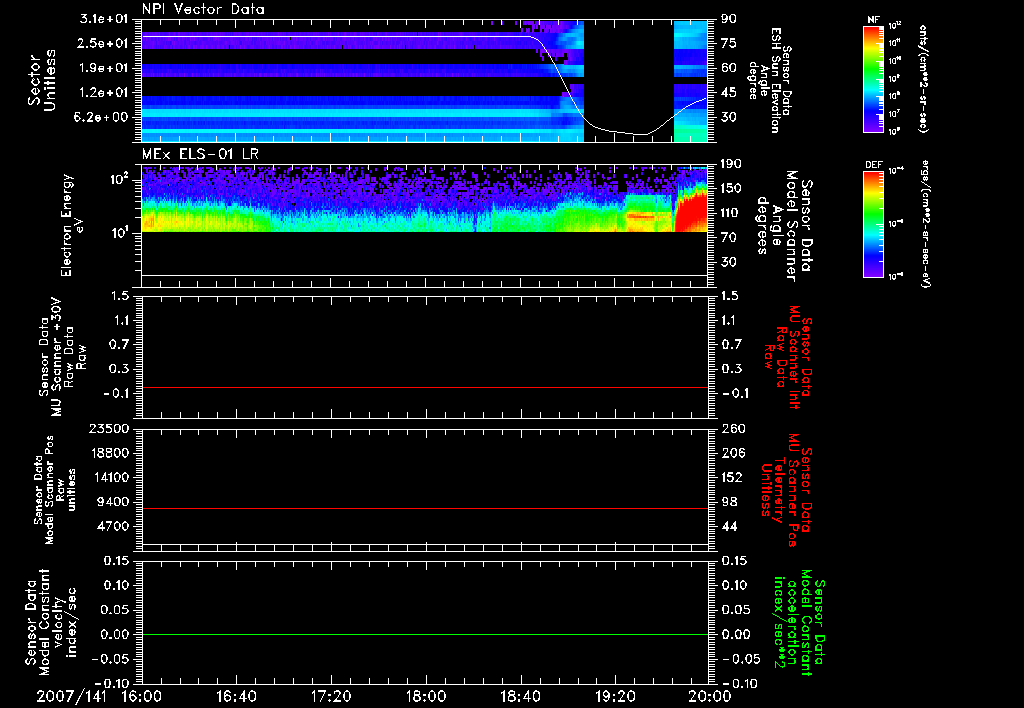Viewport: 1024px width, 708px height.
Task: Click the 18:40 time axis label
Action: 520,696
